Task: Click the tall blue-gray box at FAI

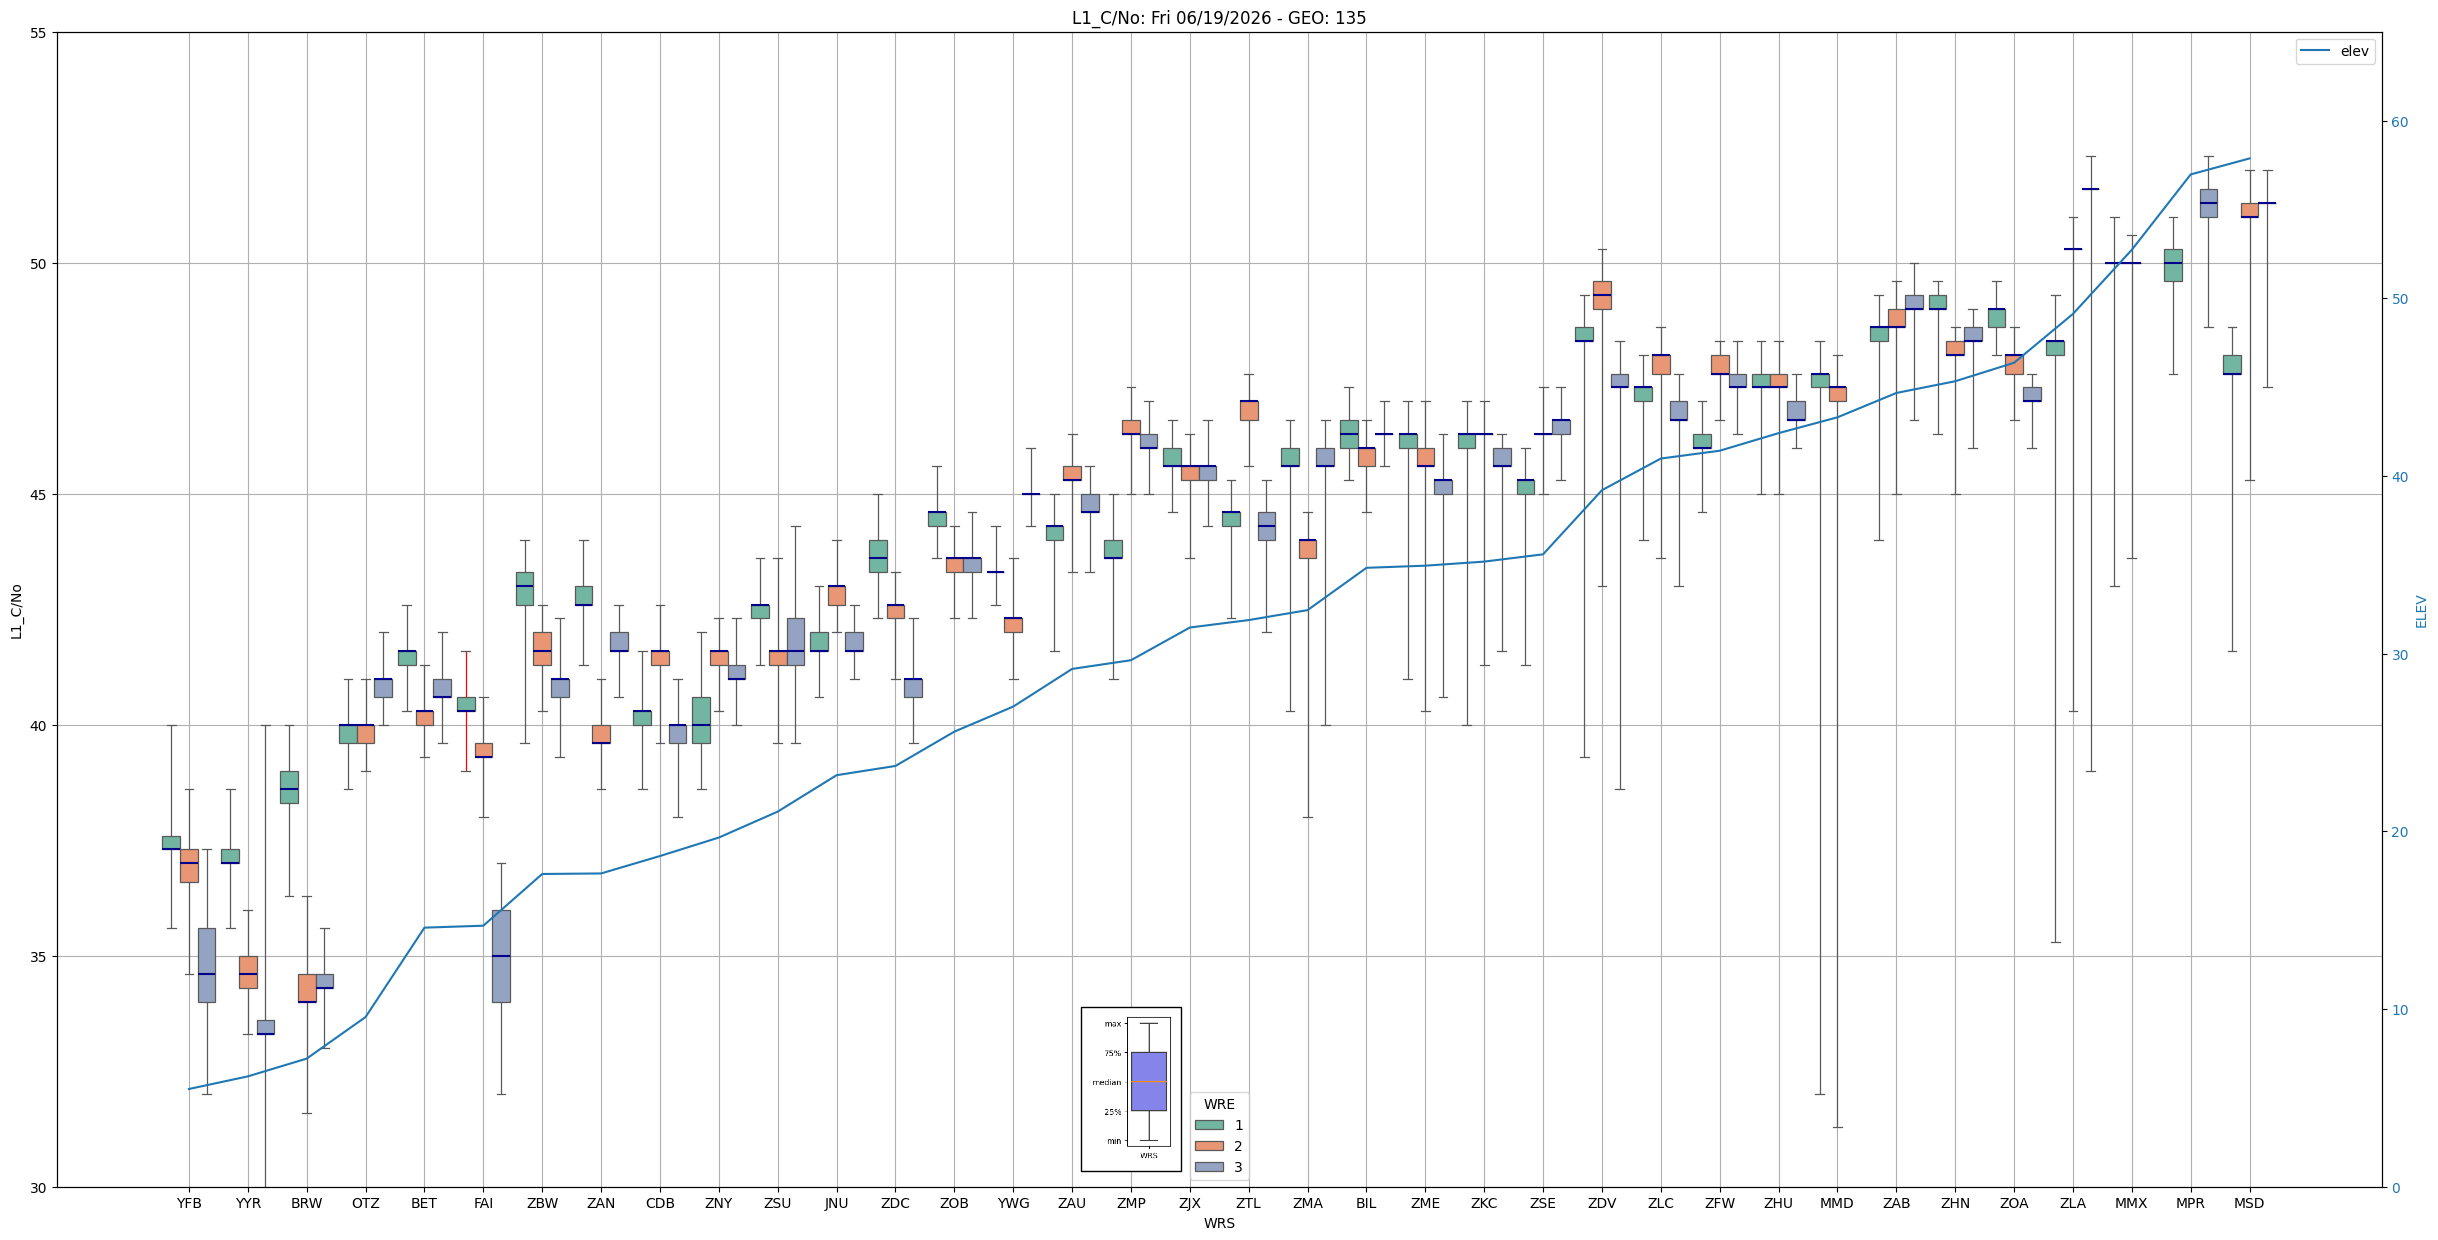Action: pyautogui.click(x=501, y=956)
